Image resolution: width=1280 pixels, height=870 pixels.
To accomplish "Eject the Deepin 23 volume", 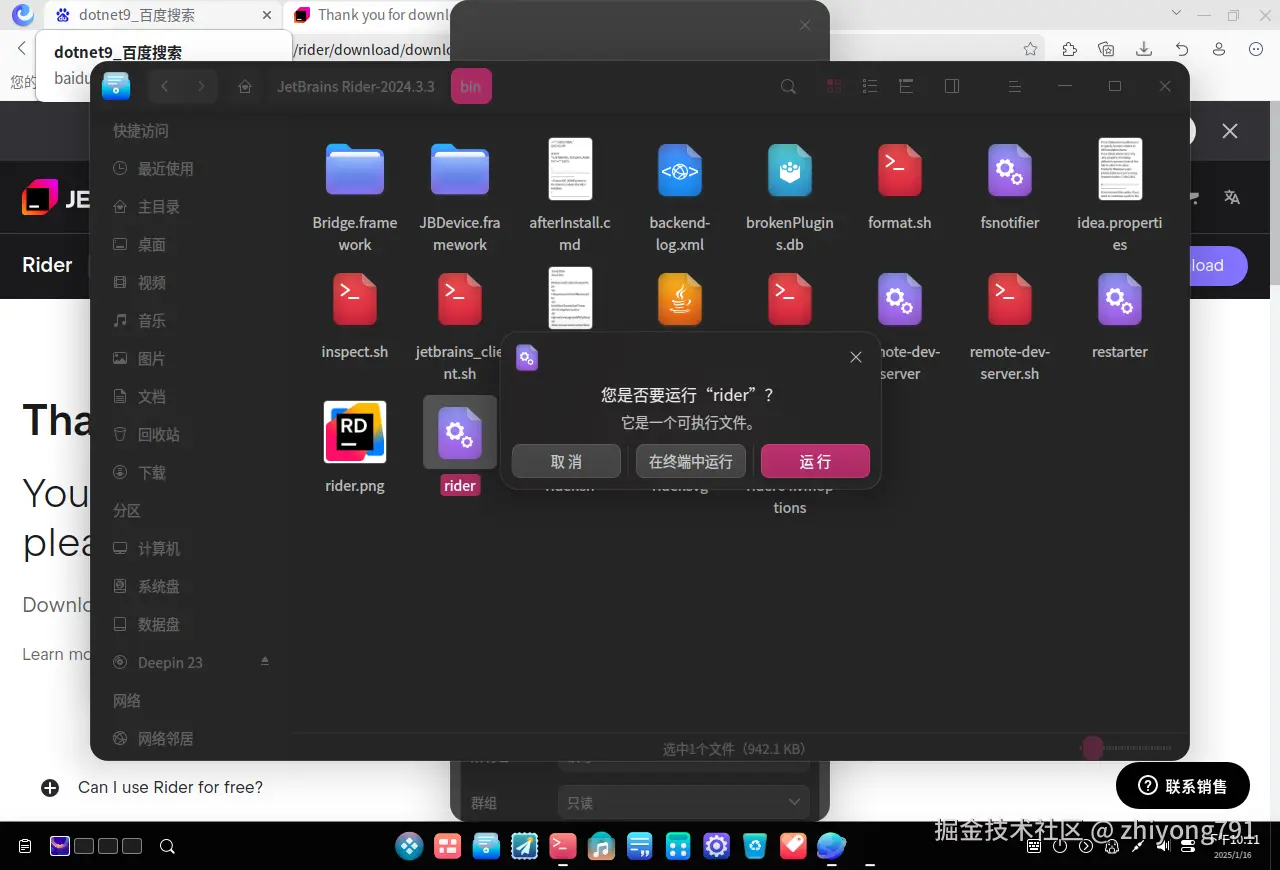I will [x=265, y=662].
